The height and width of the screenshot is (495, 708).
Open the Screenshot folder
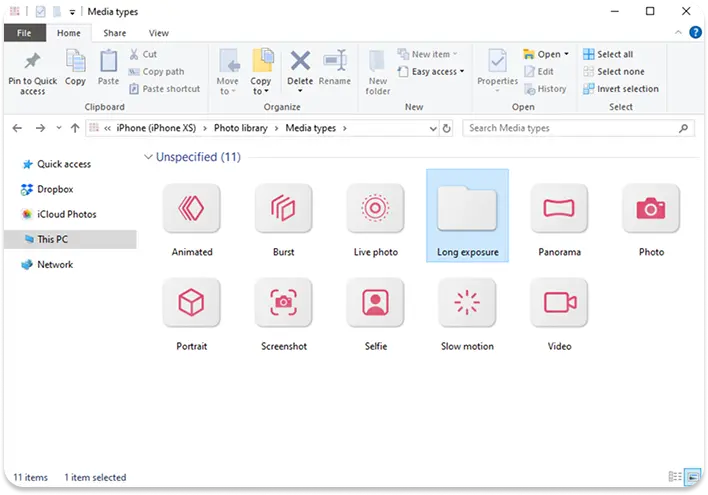pyautogui.click(x=284, y=315)
